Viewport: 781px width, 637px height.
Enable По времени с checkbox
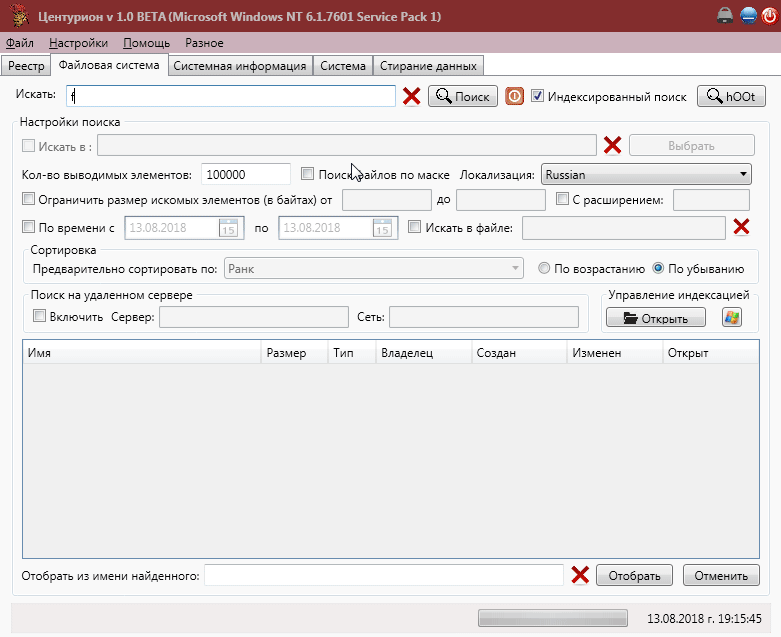point(28,227)
